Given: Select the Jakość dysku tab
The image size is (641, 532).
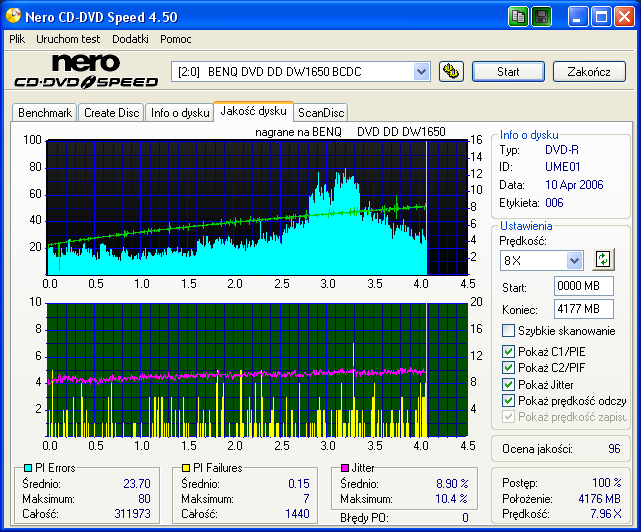Looking at the screenshot, I should [x=253, y=111].
